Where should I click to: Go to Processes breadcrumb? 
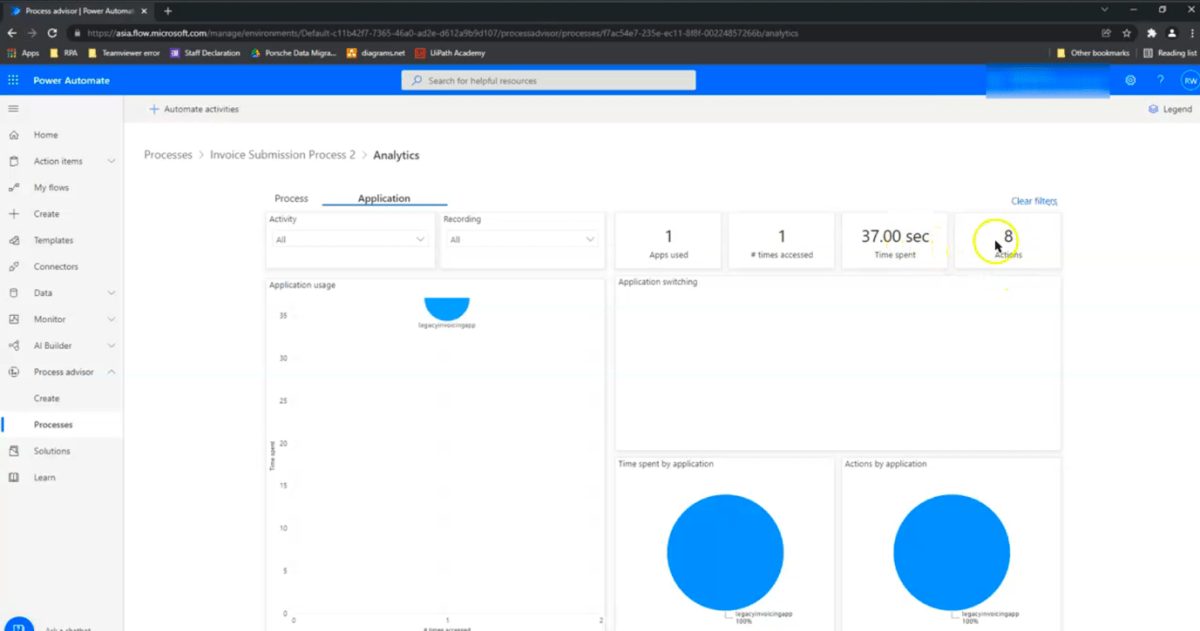(x=168, y=155)
